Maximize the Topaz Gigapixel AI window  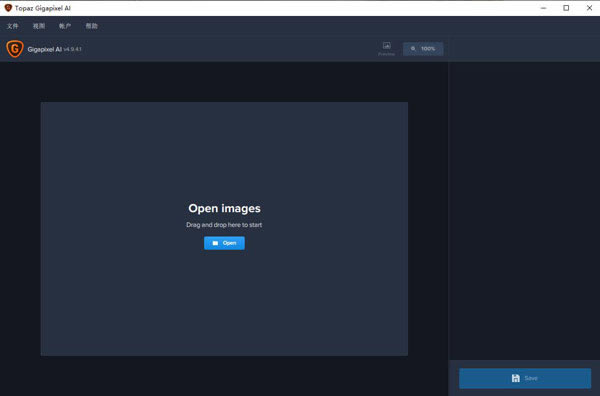566,8
